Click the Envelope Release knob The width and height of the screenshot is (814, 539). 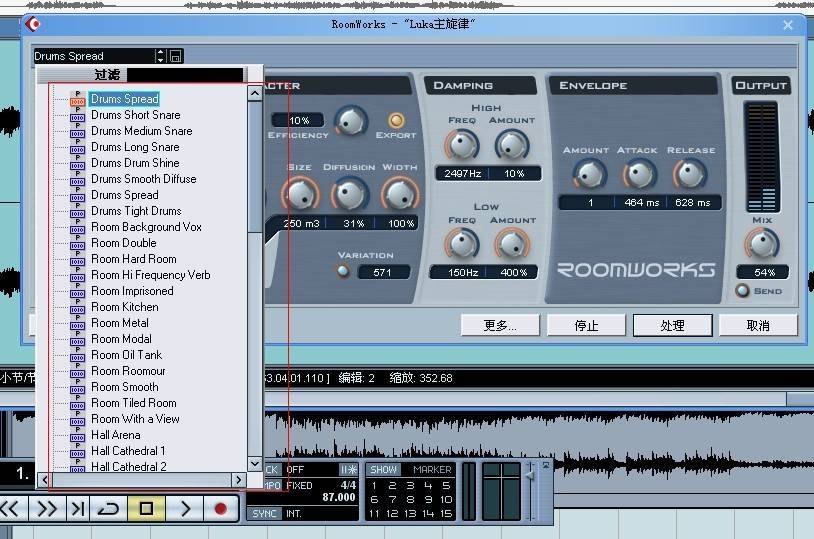690,174
